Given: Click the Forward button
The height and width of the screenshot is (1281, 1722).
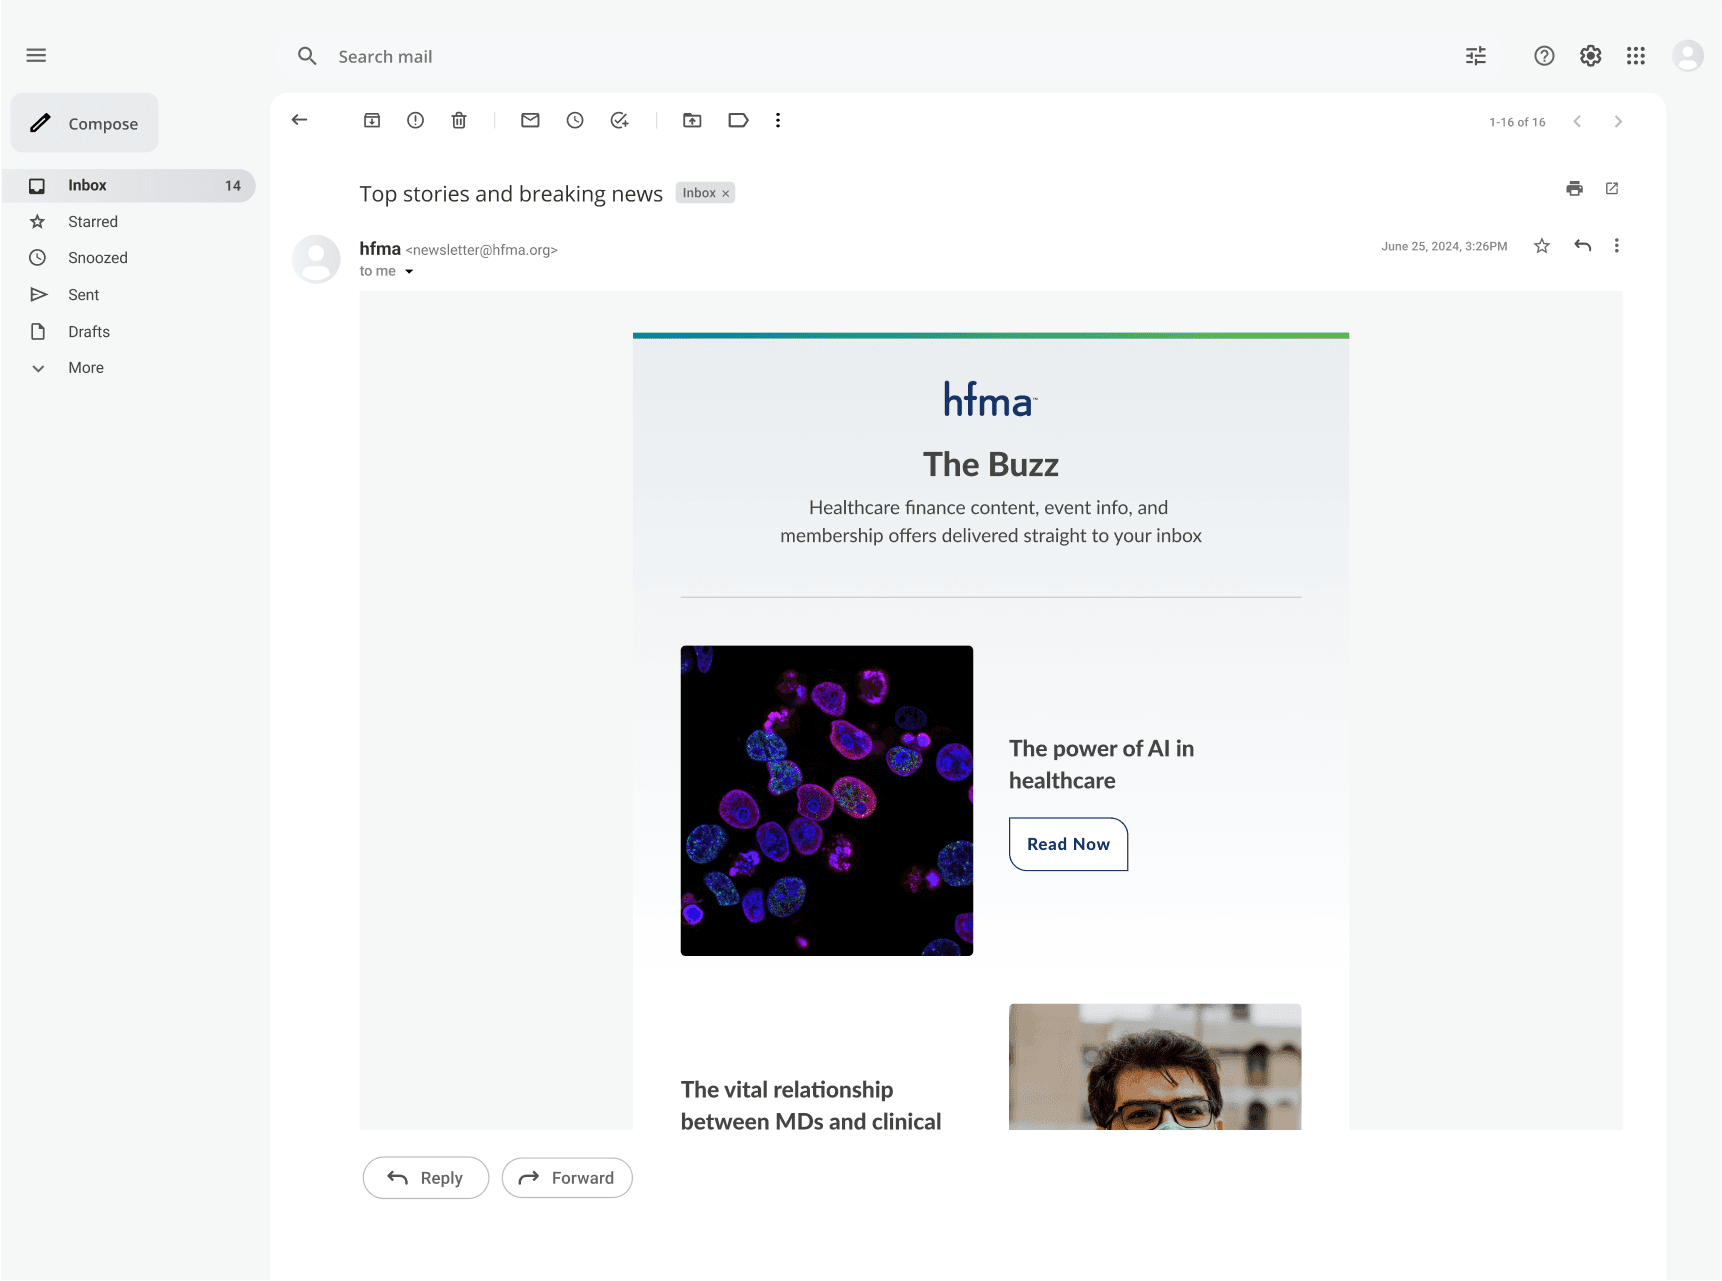Looking at the screenshot, I should (x=567, y=1178).
